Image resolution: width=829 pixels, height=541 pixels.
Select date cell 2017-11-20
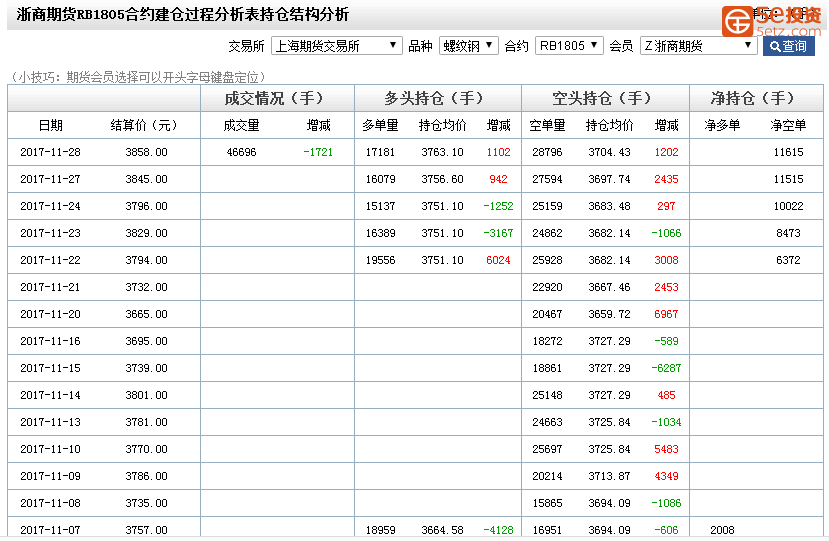pyautogui.click(x=51, y=314)
